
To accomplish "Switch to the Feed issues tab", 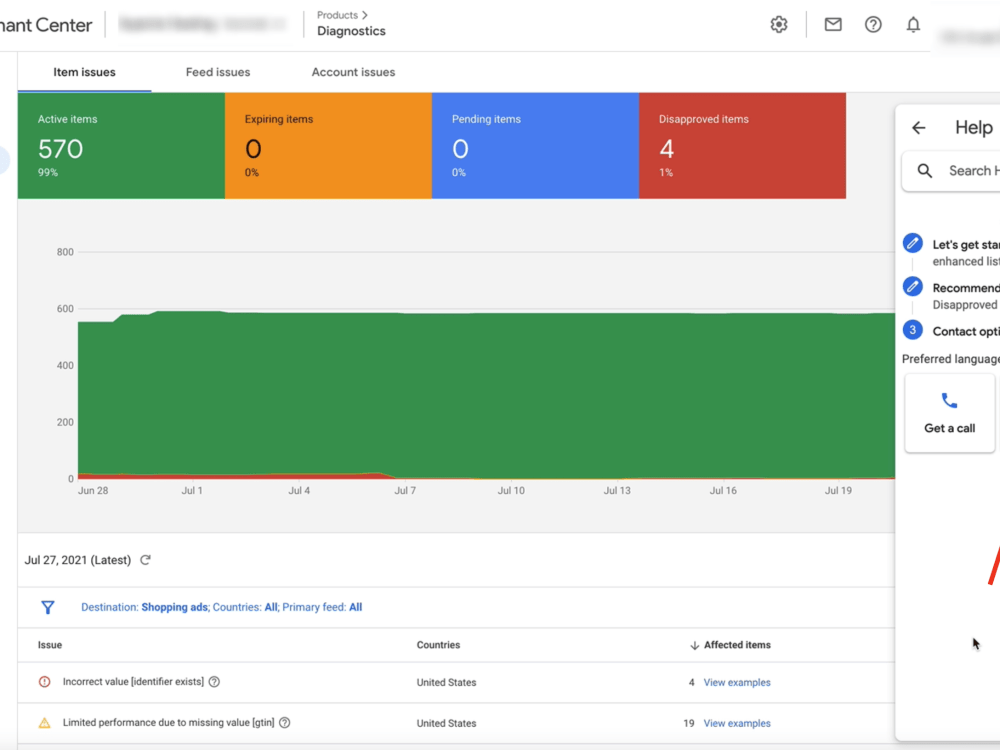I will 218,72.
